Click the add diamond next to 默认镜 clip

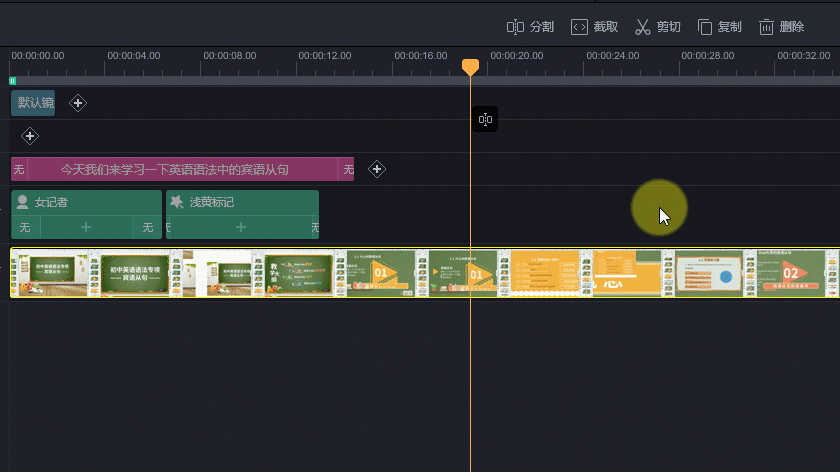coord(78,103)
